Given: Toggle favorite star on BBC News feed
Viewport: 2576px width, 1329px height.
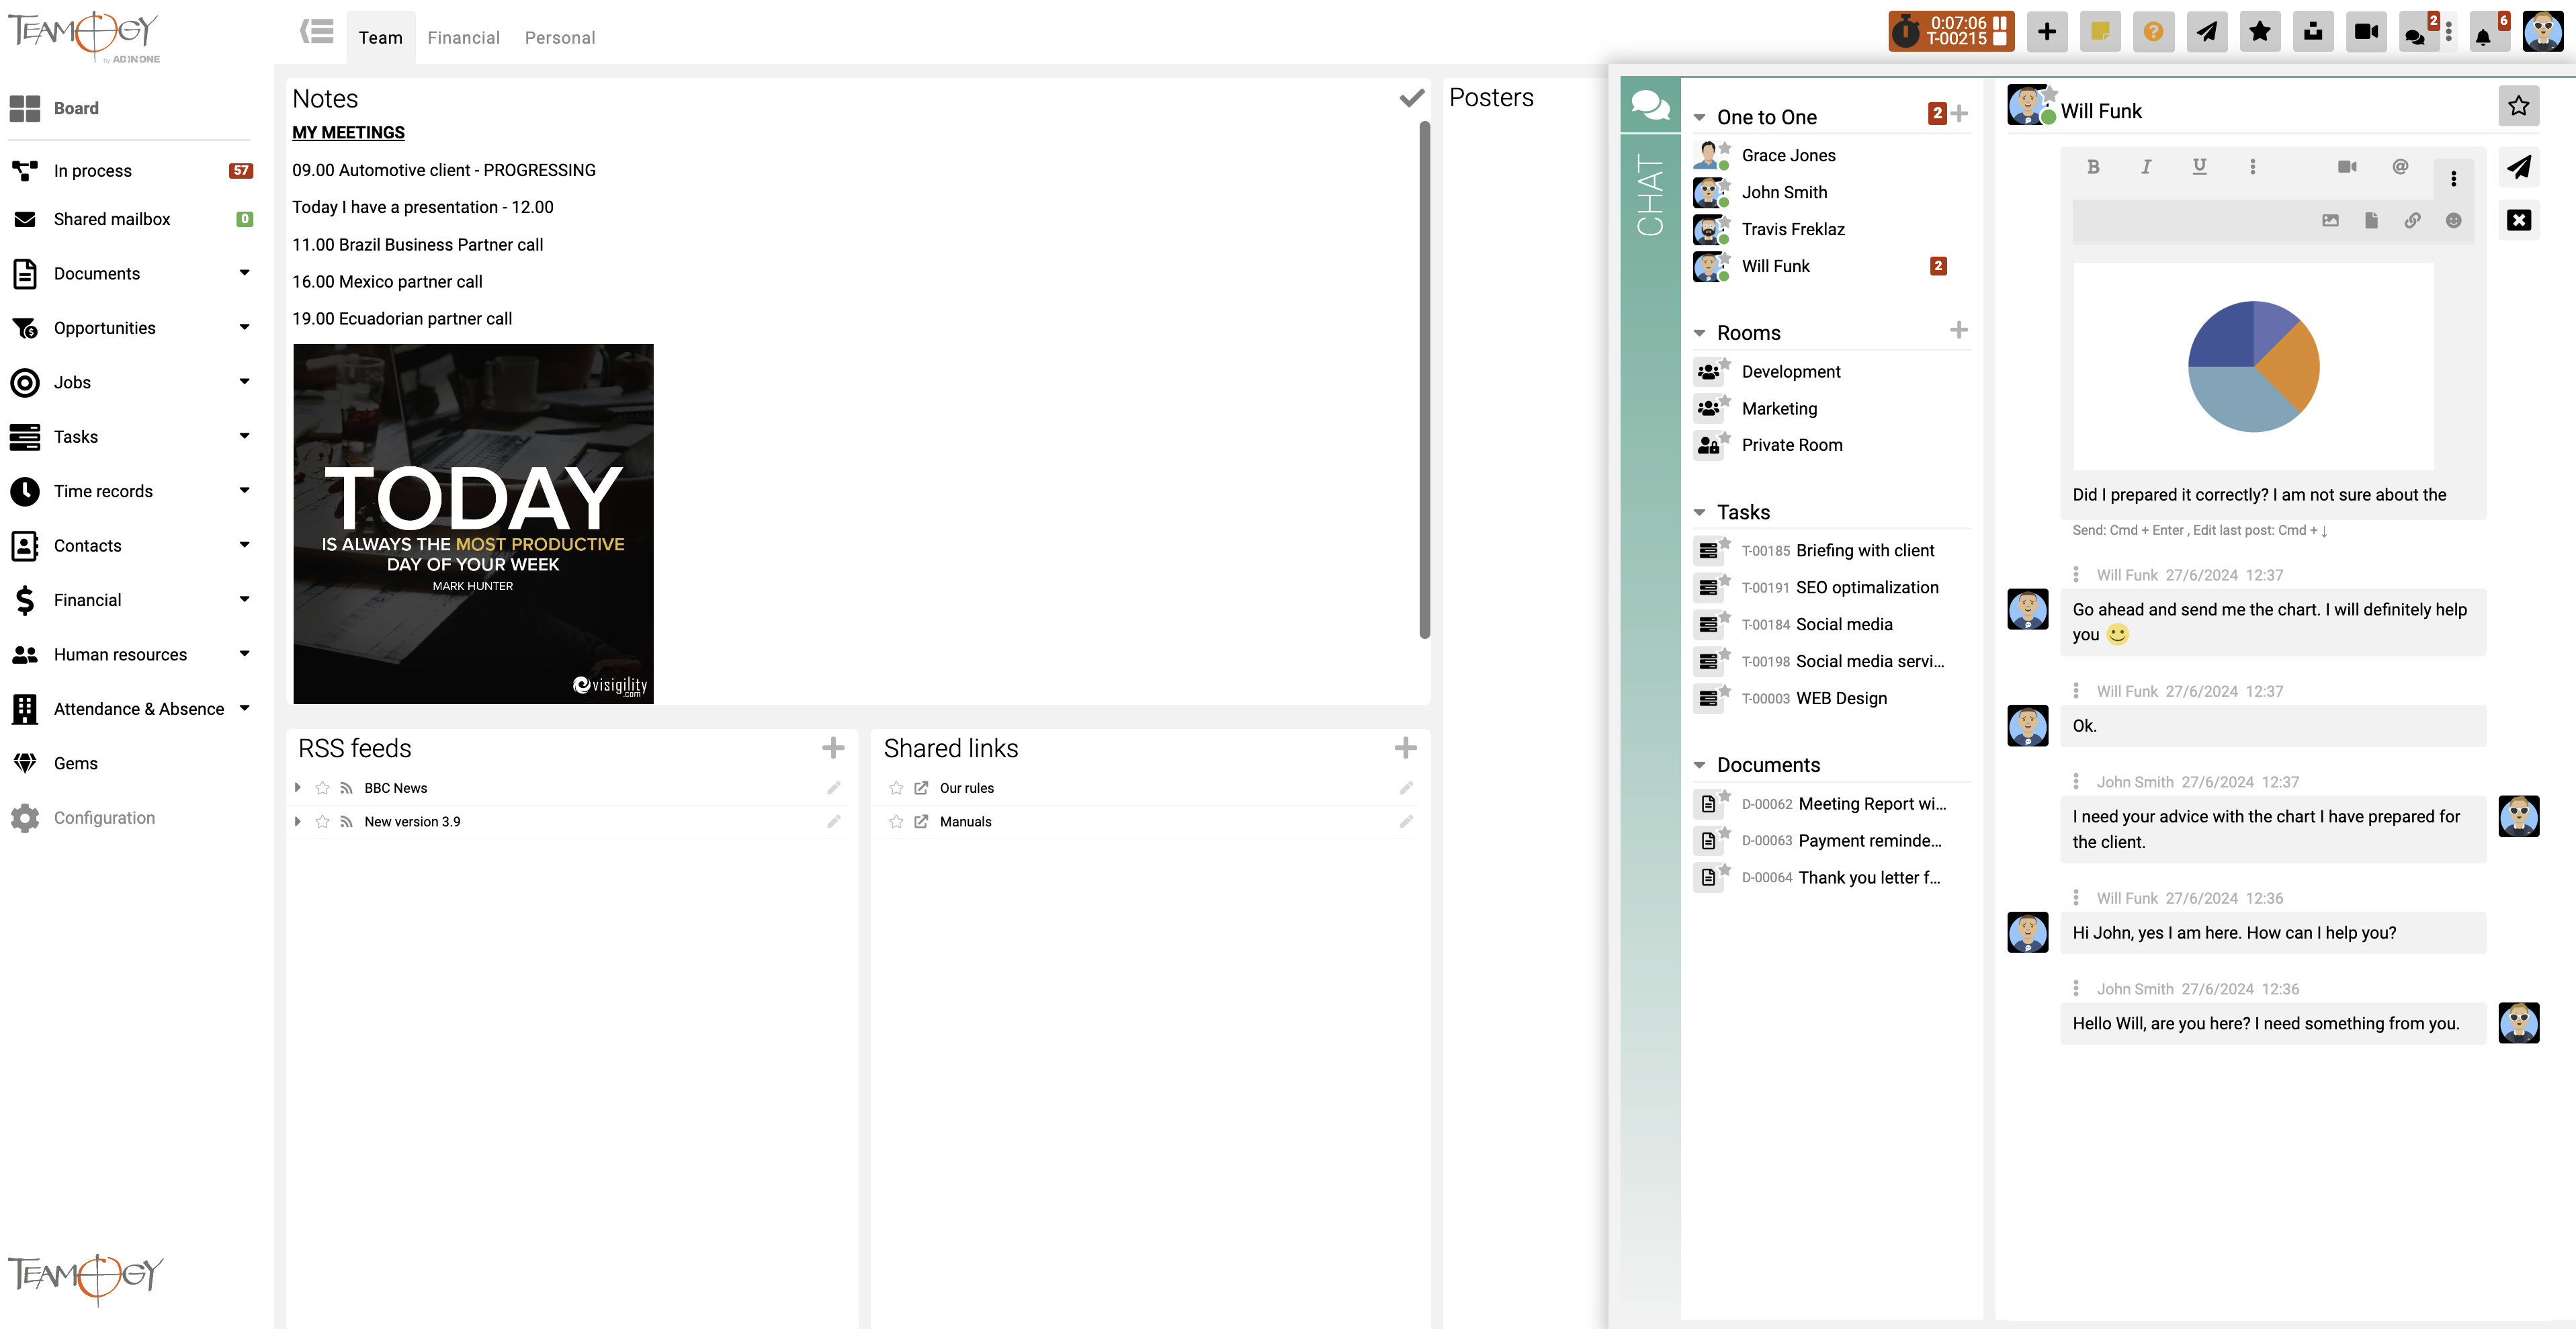Looking at the screenshot, I should click(x=322, y=788).
